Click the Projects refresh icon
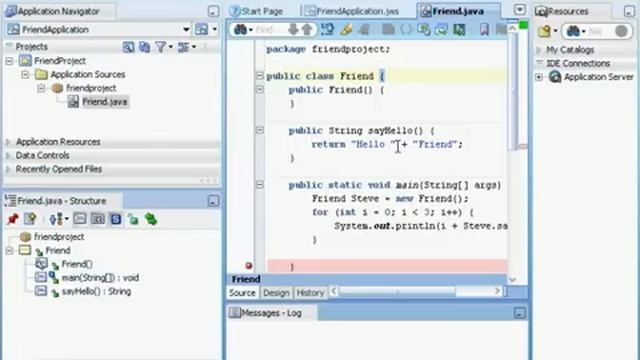Image resolution: width=640 pixels, height=360 pixels. [x=144, y=47]
